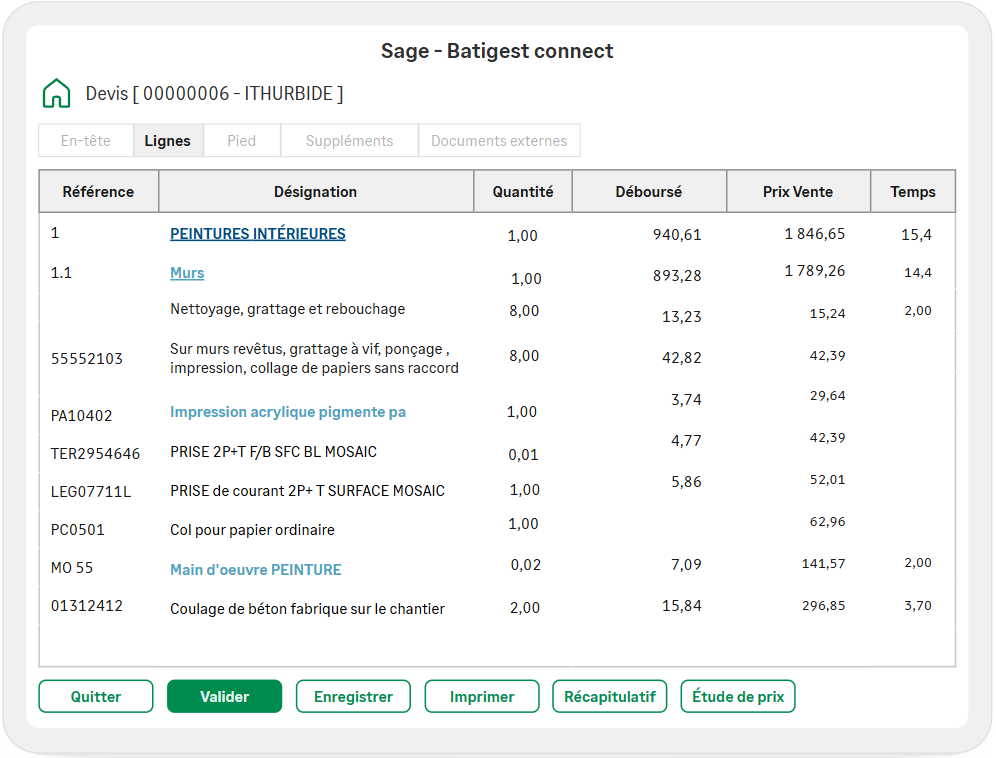The image size is (996, 758).
Task: Print the quote using Imprimer
Action: coord(482,697)
